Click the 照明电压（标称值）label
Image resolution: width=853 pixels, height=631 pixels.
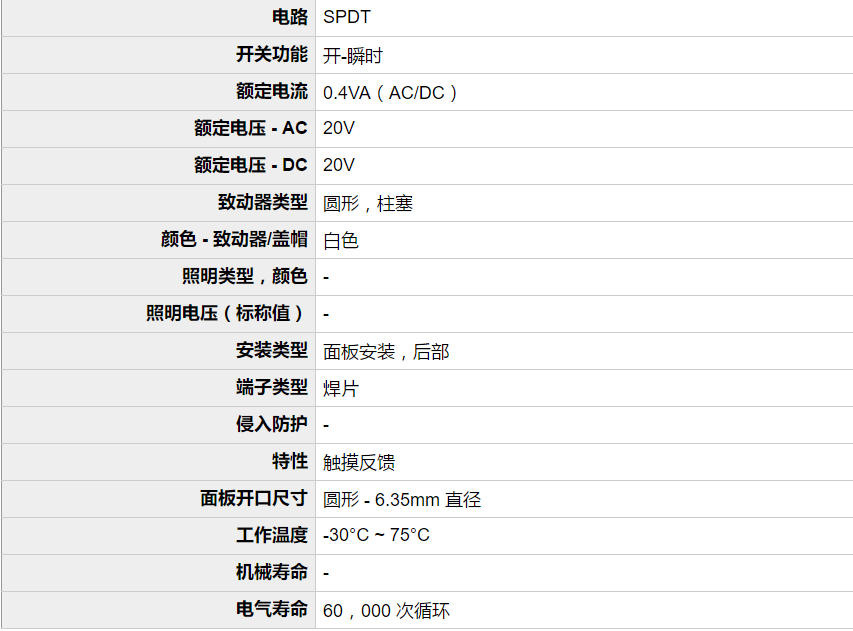click(227, 313)
